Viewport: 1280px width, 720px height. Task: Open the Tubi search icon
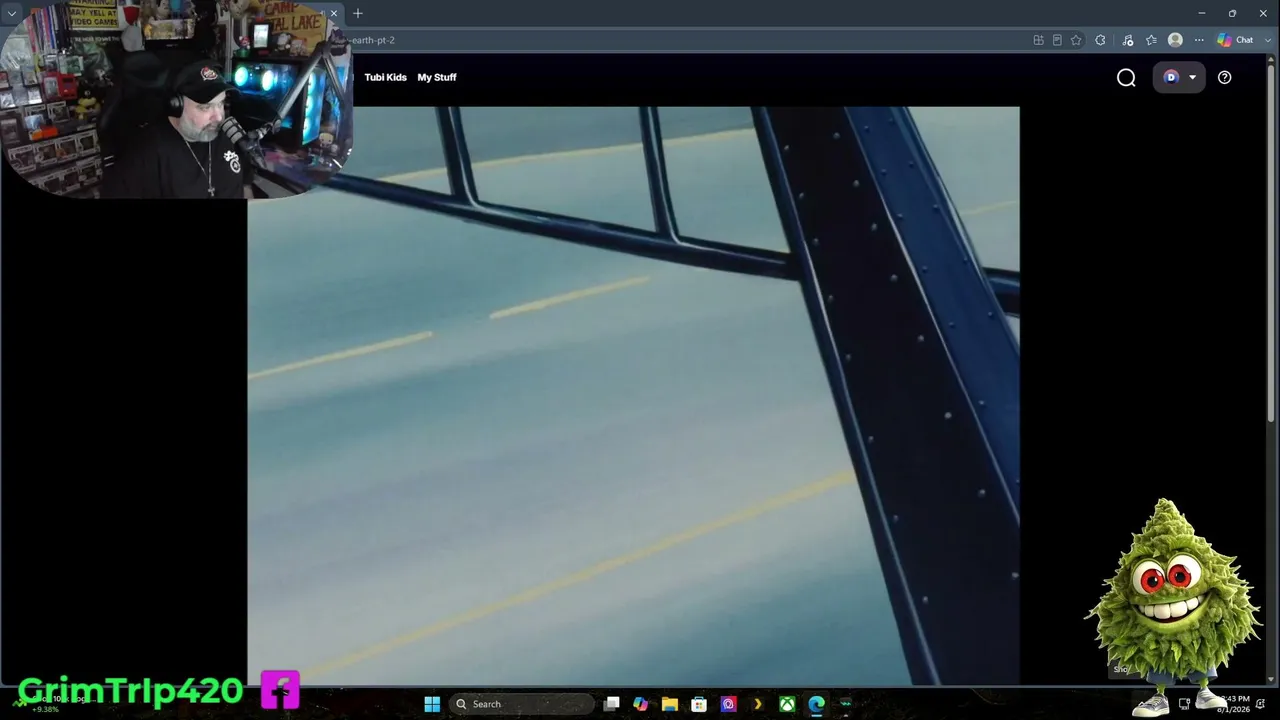coord(1126,78)
